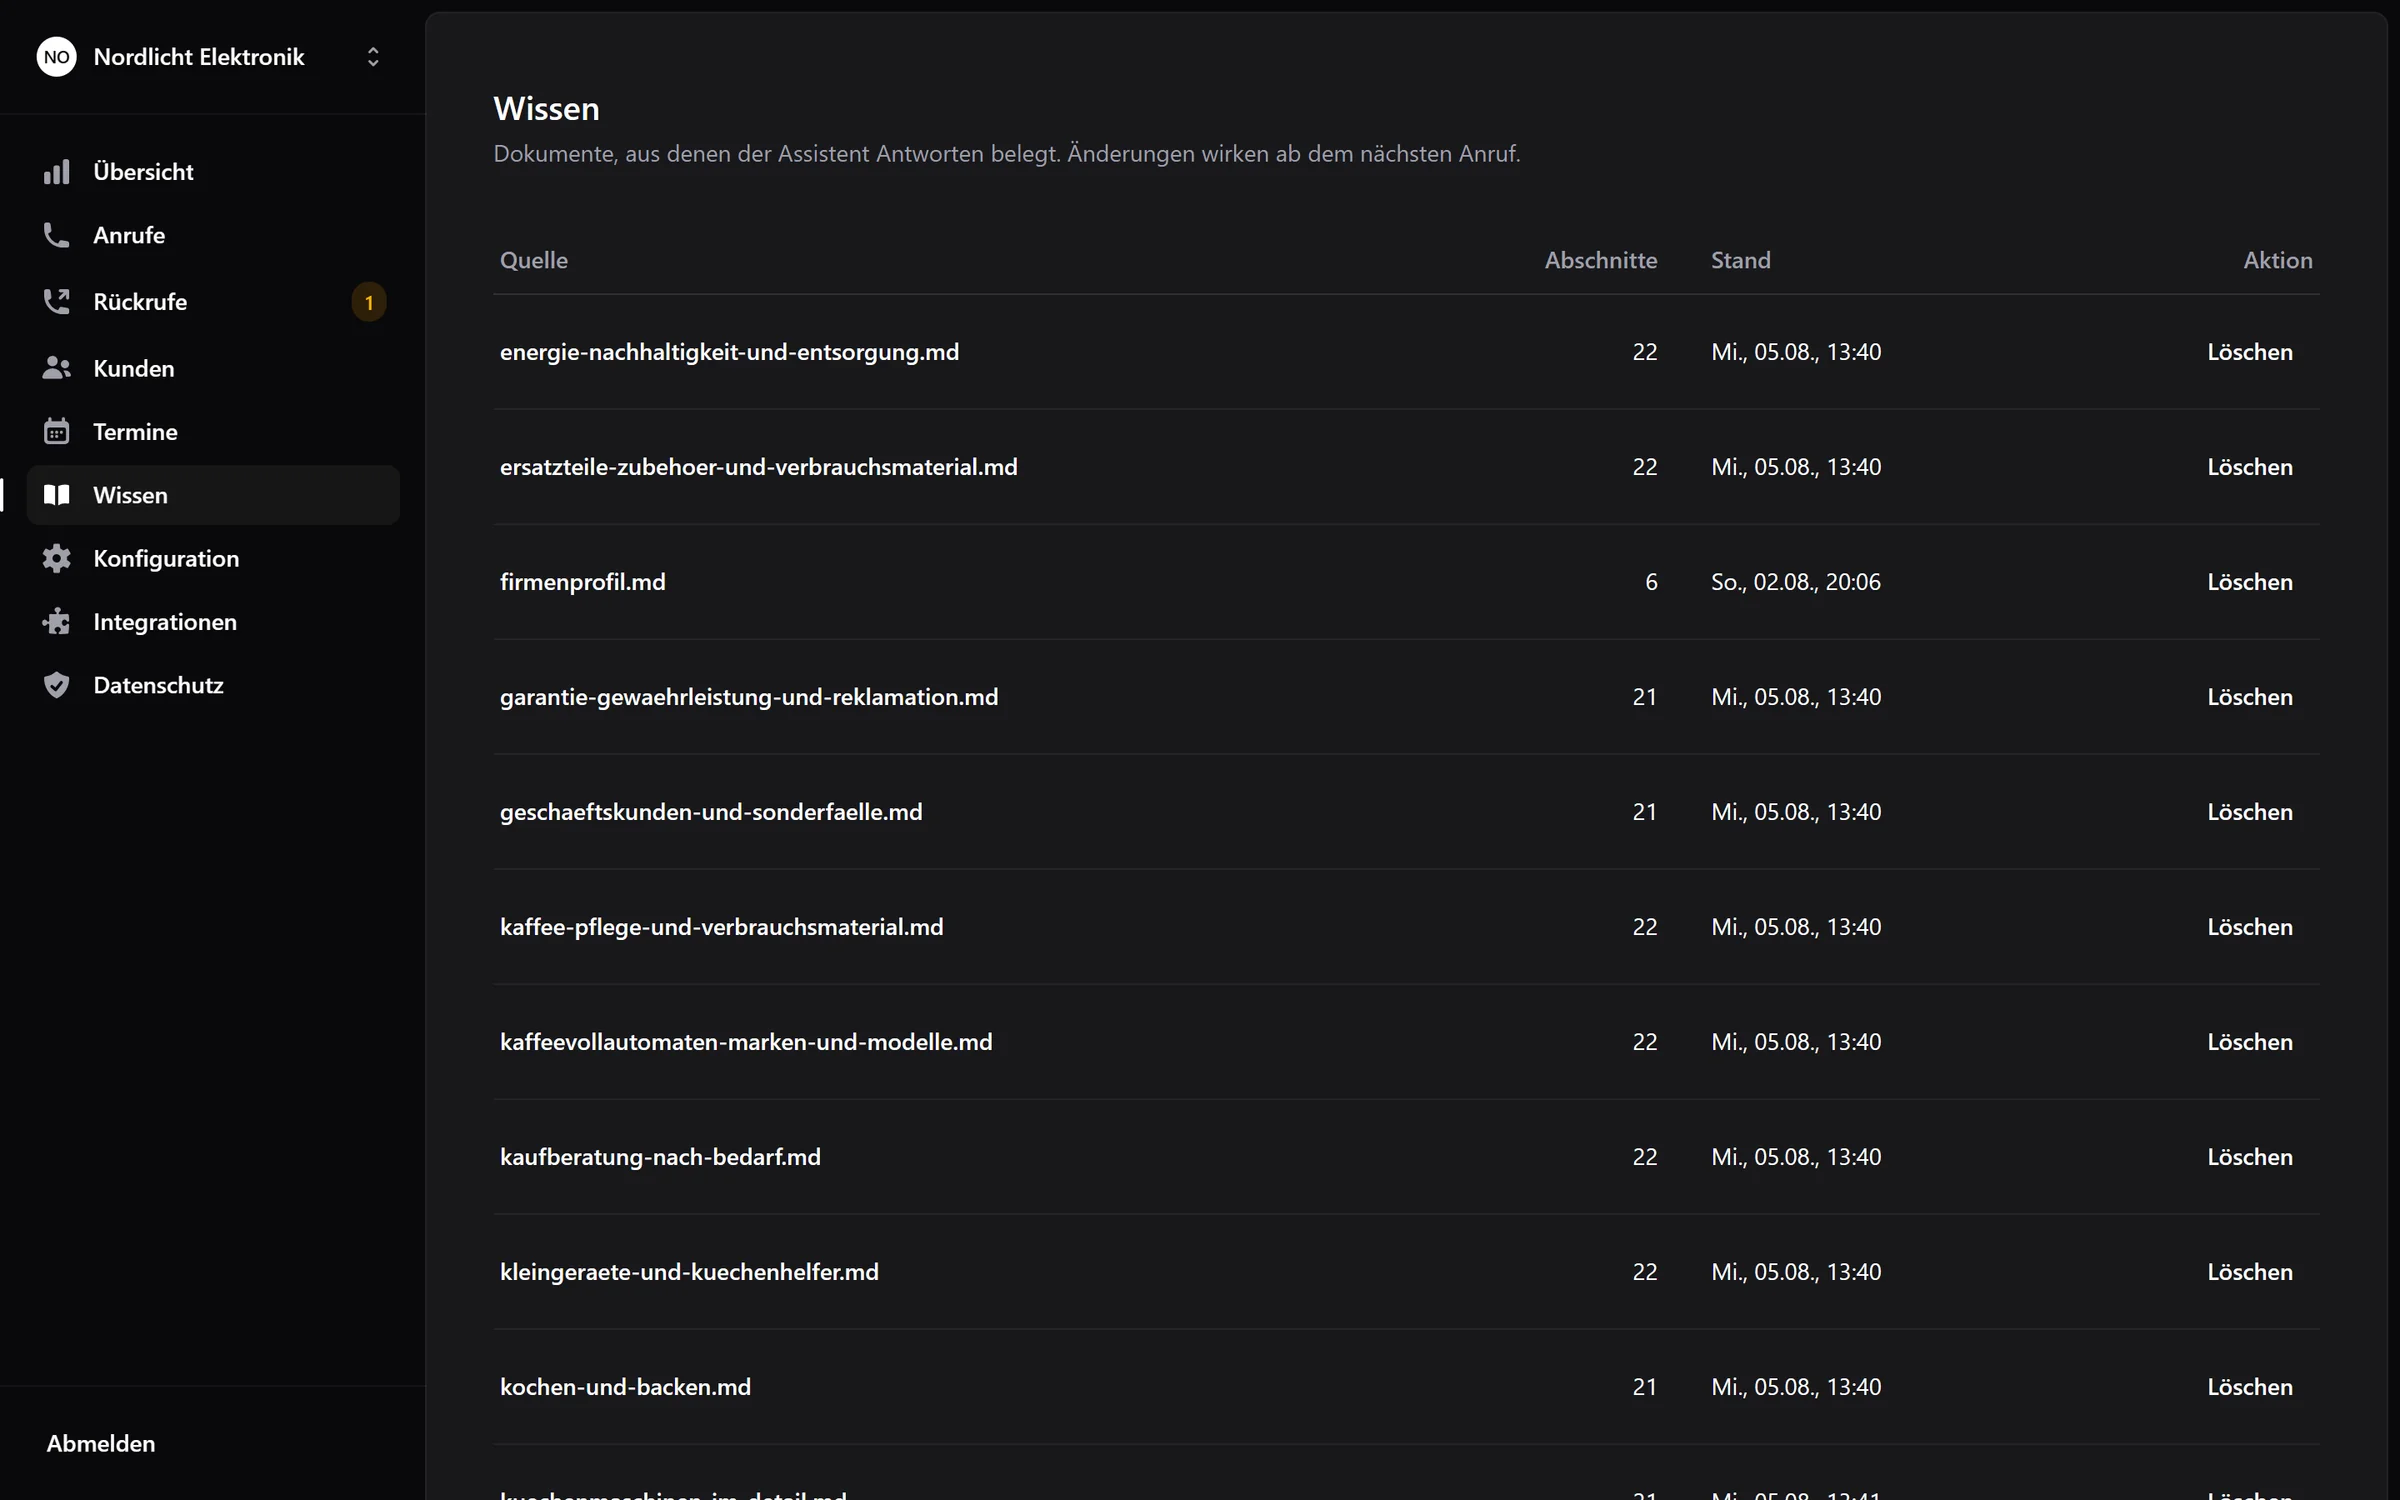Delete kleingeraete-und-kuechenhelfer.md

click(2250, 1272)
